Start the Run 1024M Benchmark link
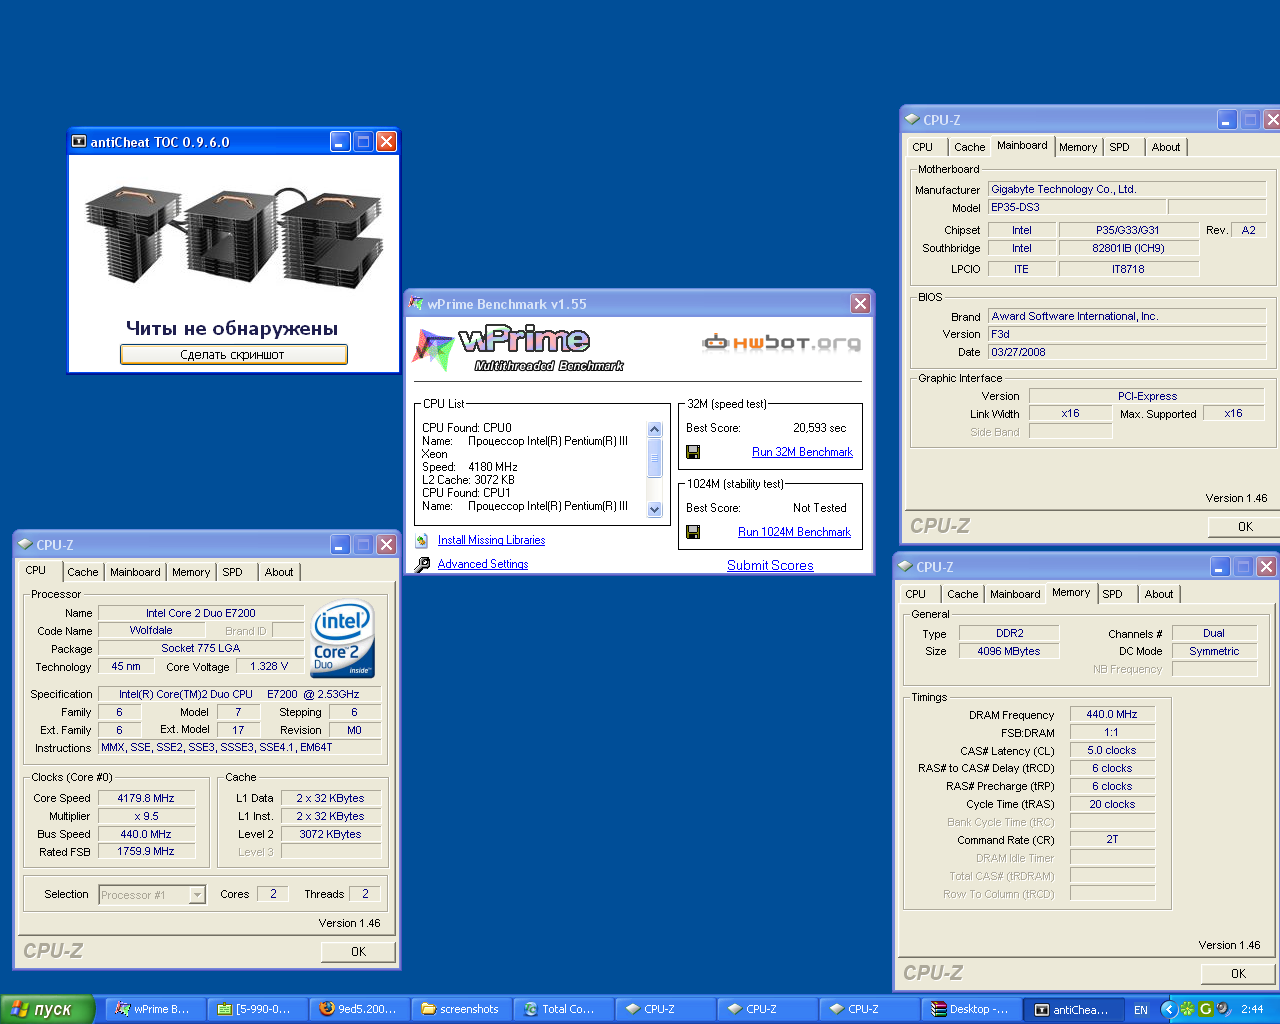Image resolution: width=1280 pixels, height=1024 pixels. click(794, 532)
